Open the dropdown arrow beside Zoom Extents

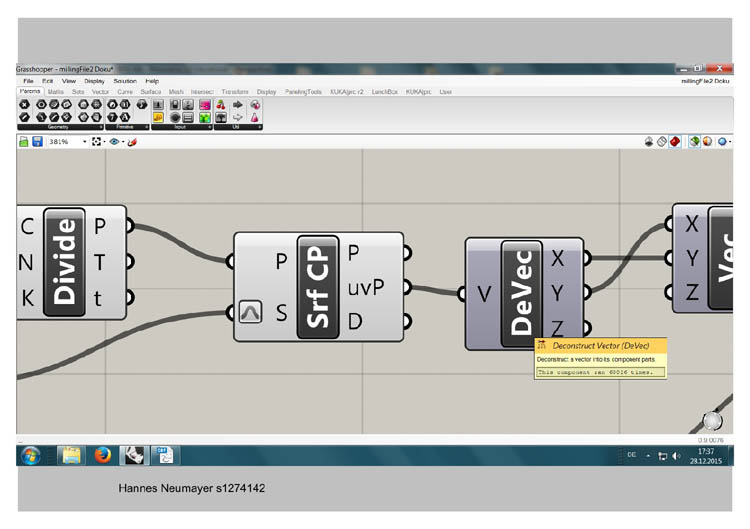tap(104, 142)
